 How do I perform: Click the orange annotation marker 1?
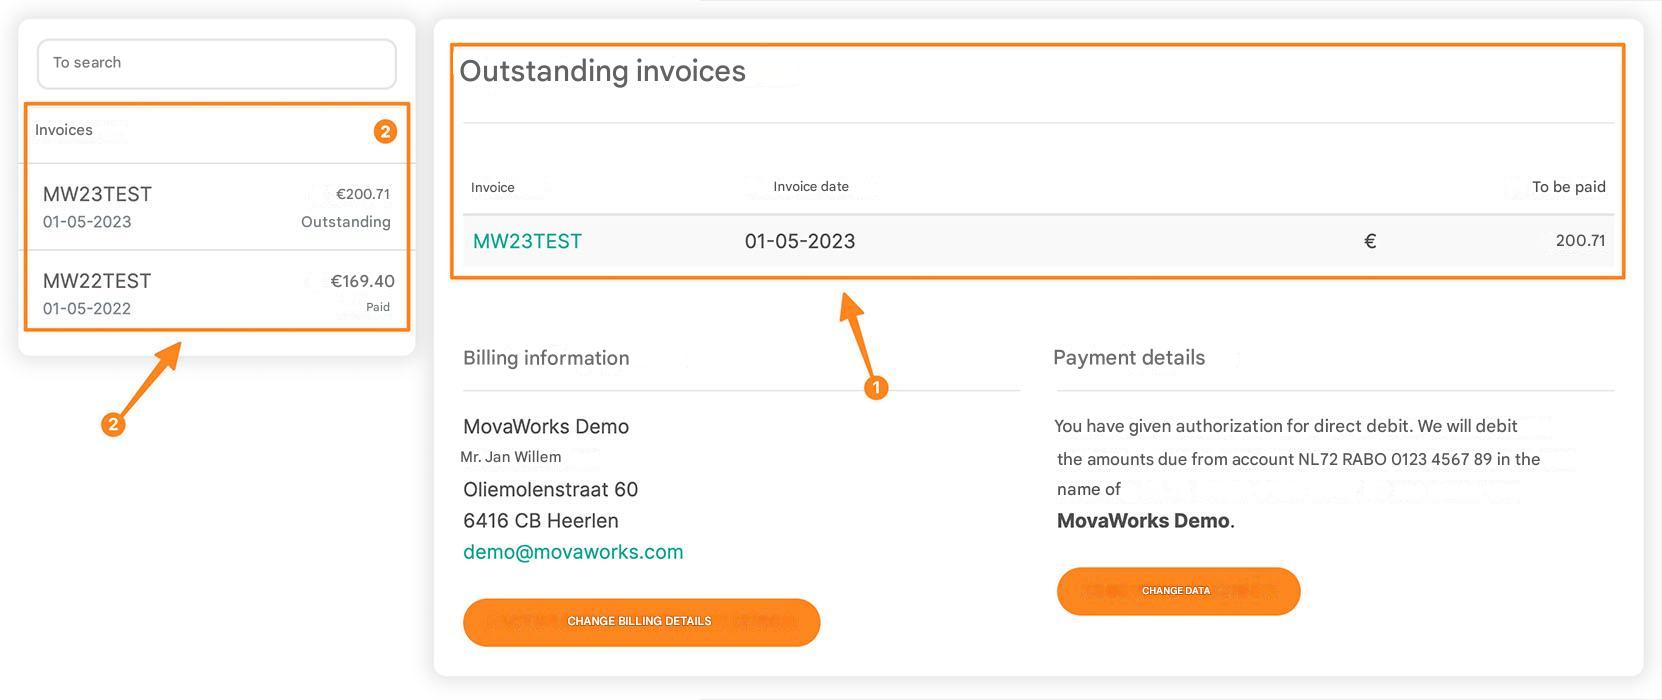coord(876,387)
